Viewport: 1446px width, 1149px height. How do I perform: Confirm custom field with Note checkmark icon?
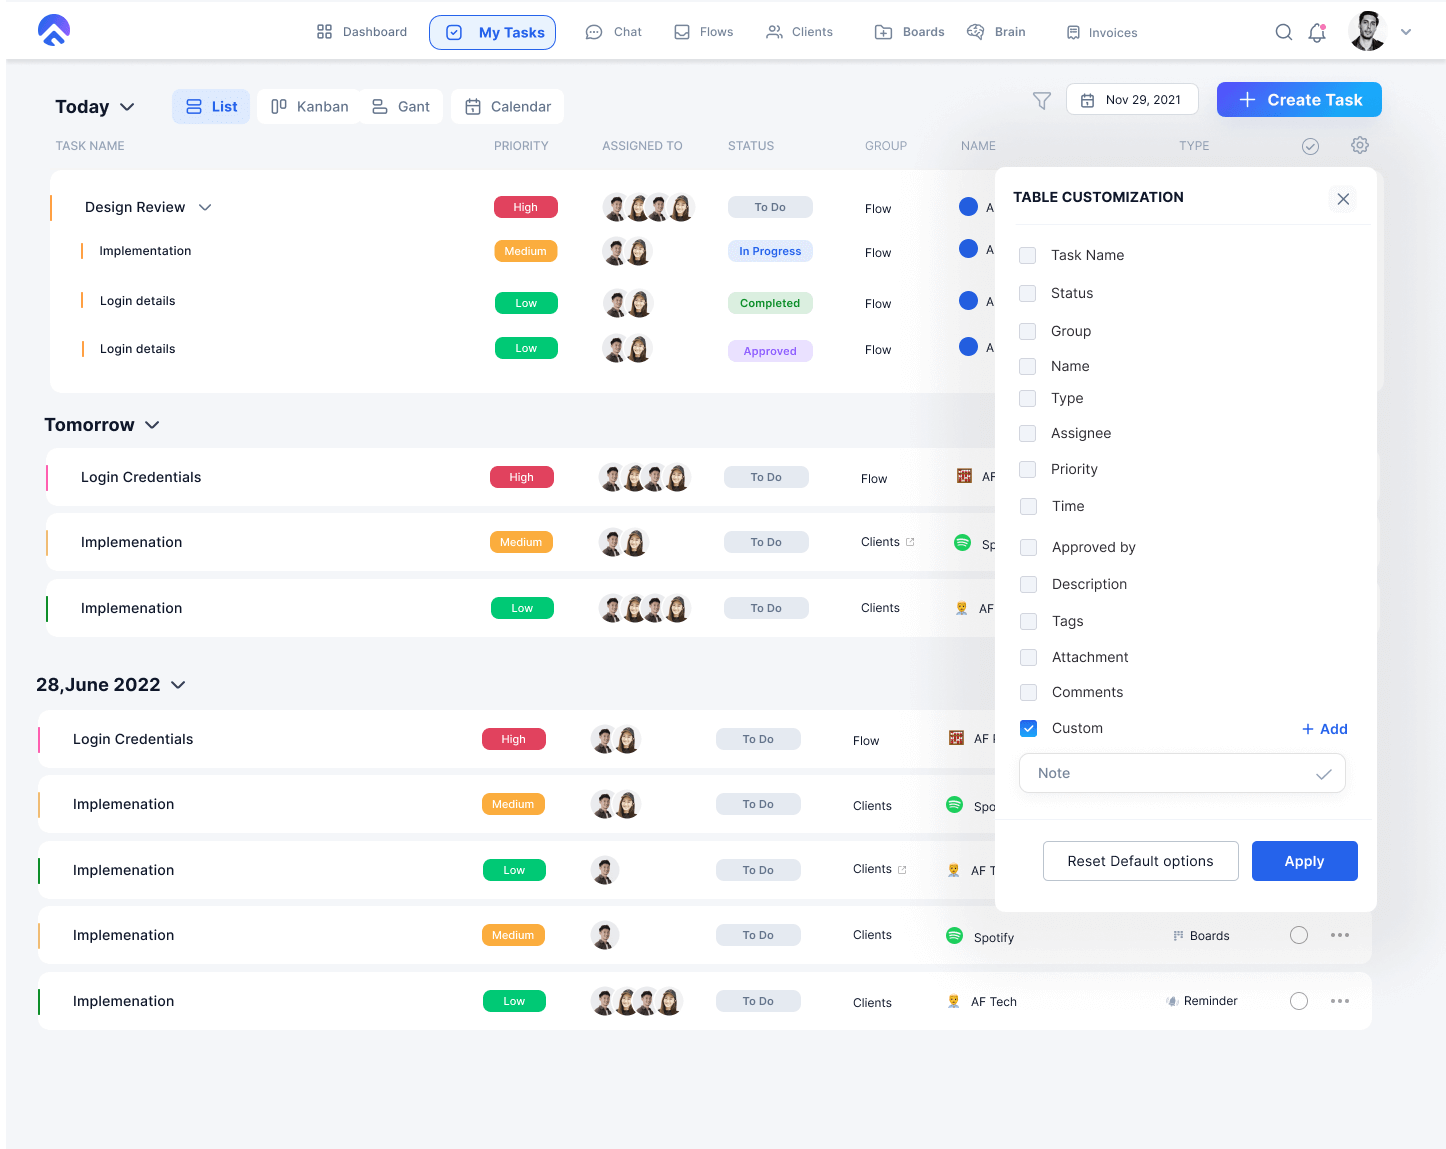pos(1323,774)
